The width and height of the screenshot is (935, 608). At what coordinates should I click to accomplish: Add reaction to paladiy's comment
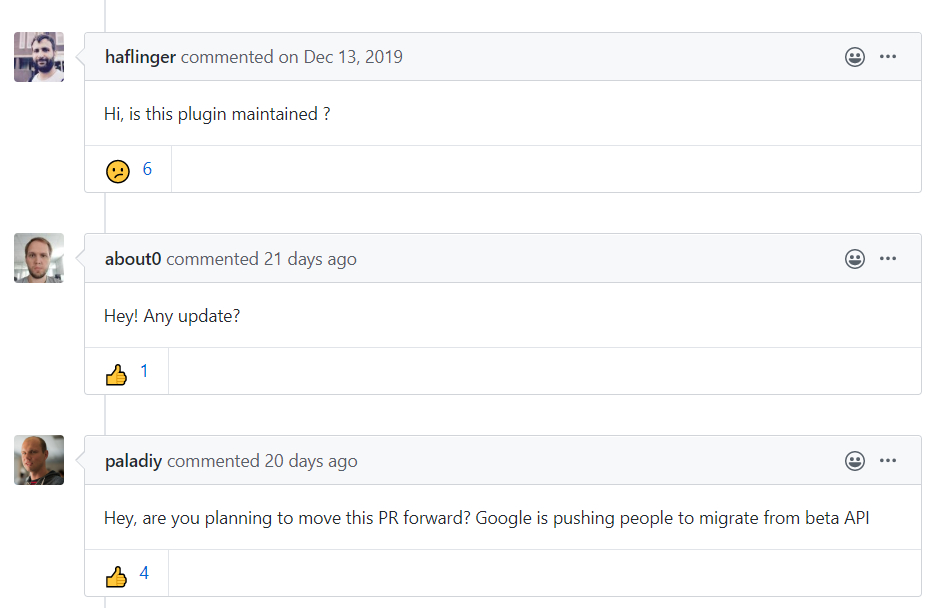[x=855, y=461]
